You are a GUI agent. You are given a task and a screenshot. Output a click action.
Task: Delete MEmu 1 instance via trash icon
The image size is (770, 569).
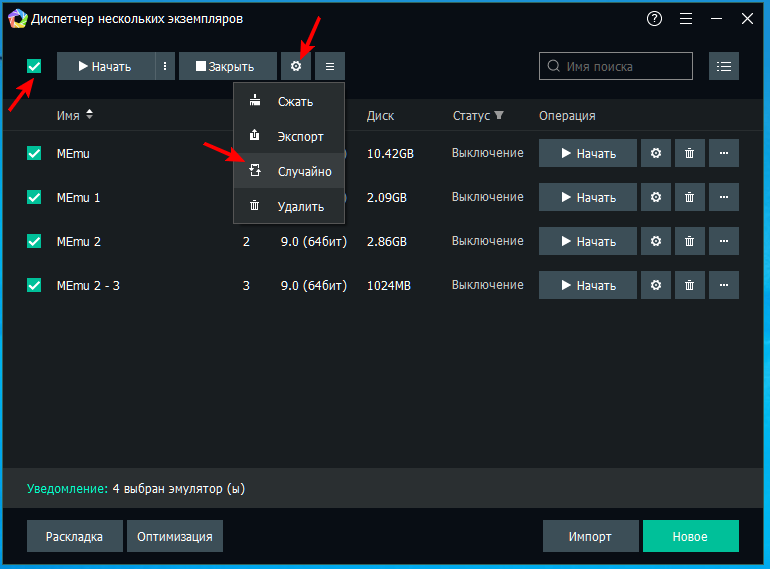689,197
